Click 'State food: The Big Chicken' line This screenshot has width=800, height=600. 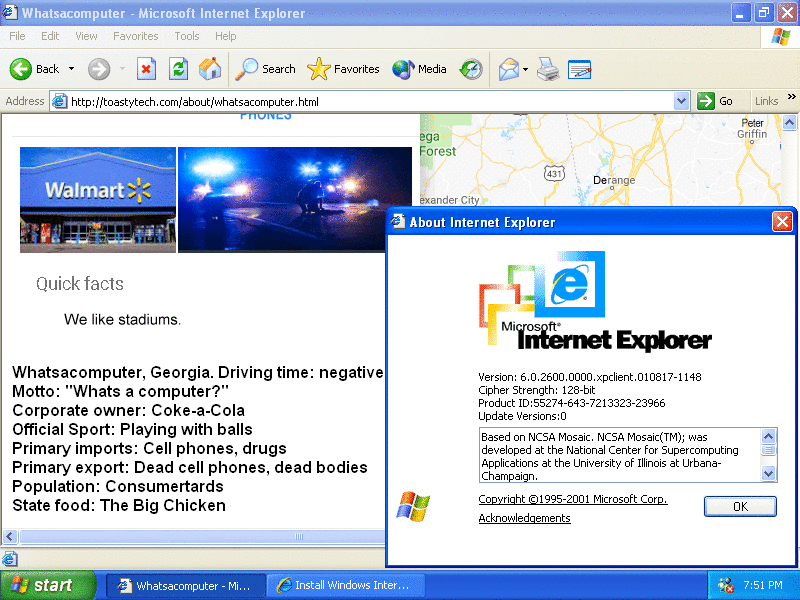pos(119,505)
